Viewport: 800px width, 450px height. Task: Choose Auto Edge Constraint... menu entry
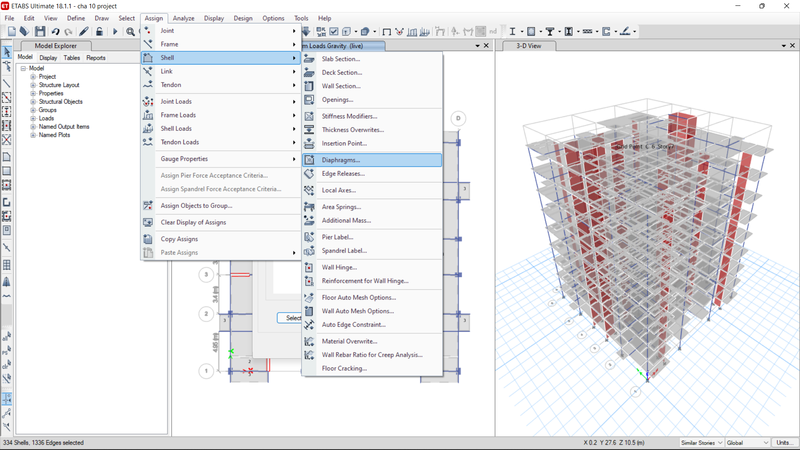(x=372, y=324)
